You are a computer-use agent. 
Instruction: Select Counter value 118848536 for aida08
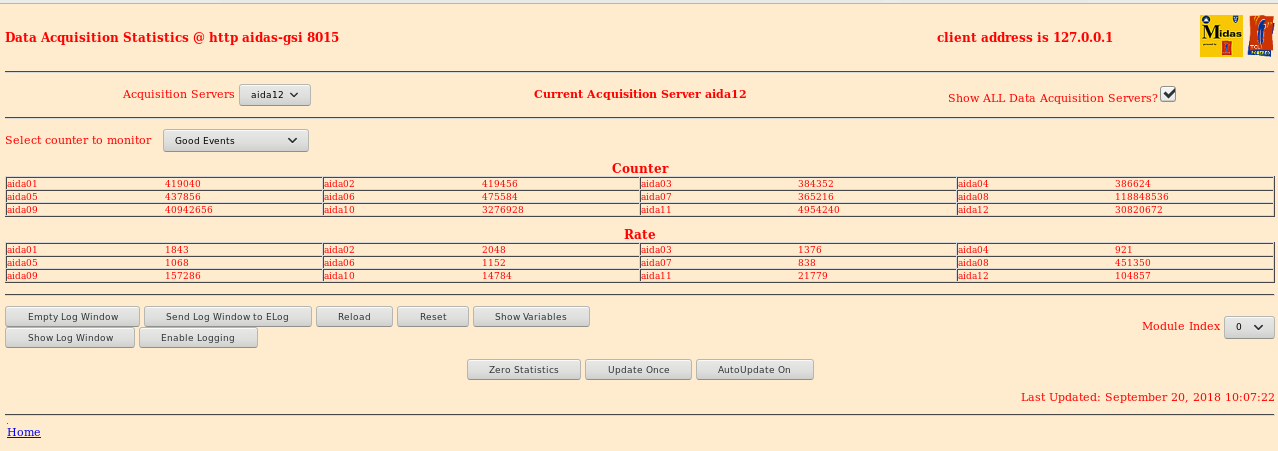pos(1142,197)
